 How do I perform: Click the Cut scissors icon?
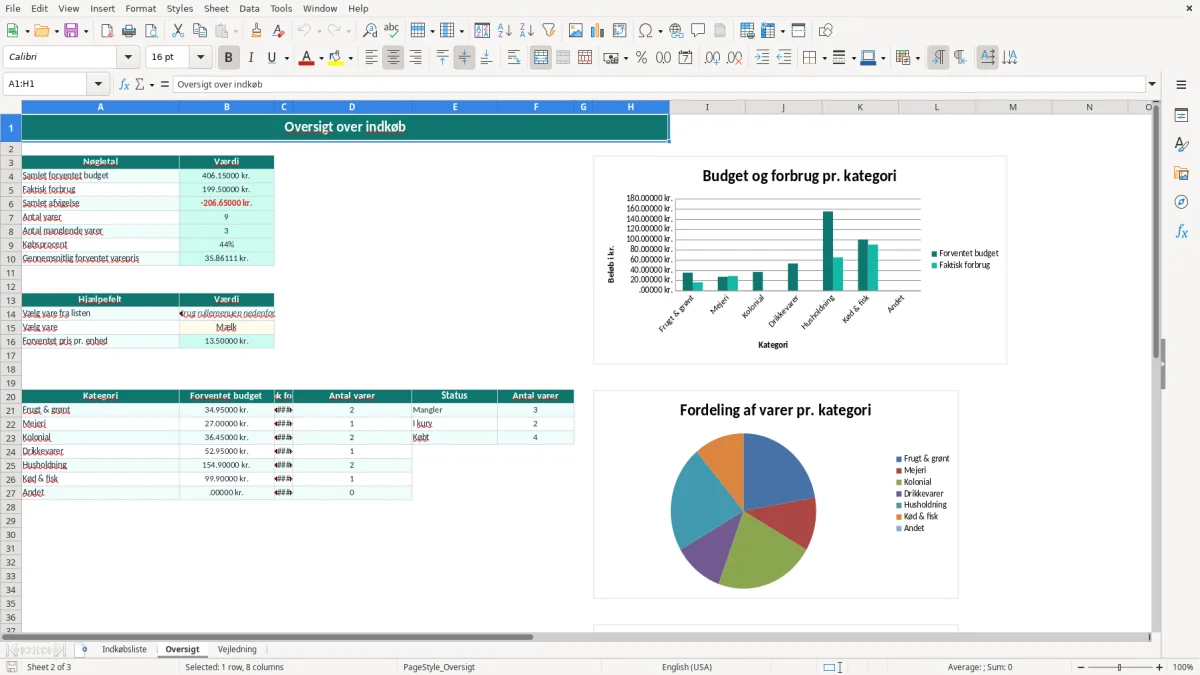coord(178,31)
